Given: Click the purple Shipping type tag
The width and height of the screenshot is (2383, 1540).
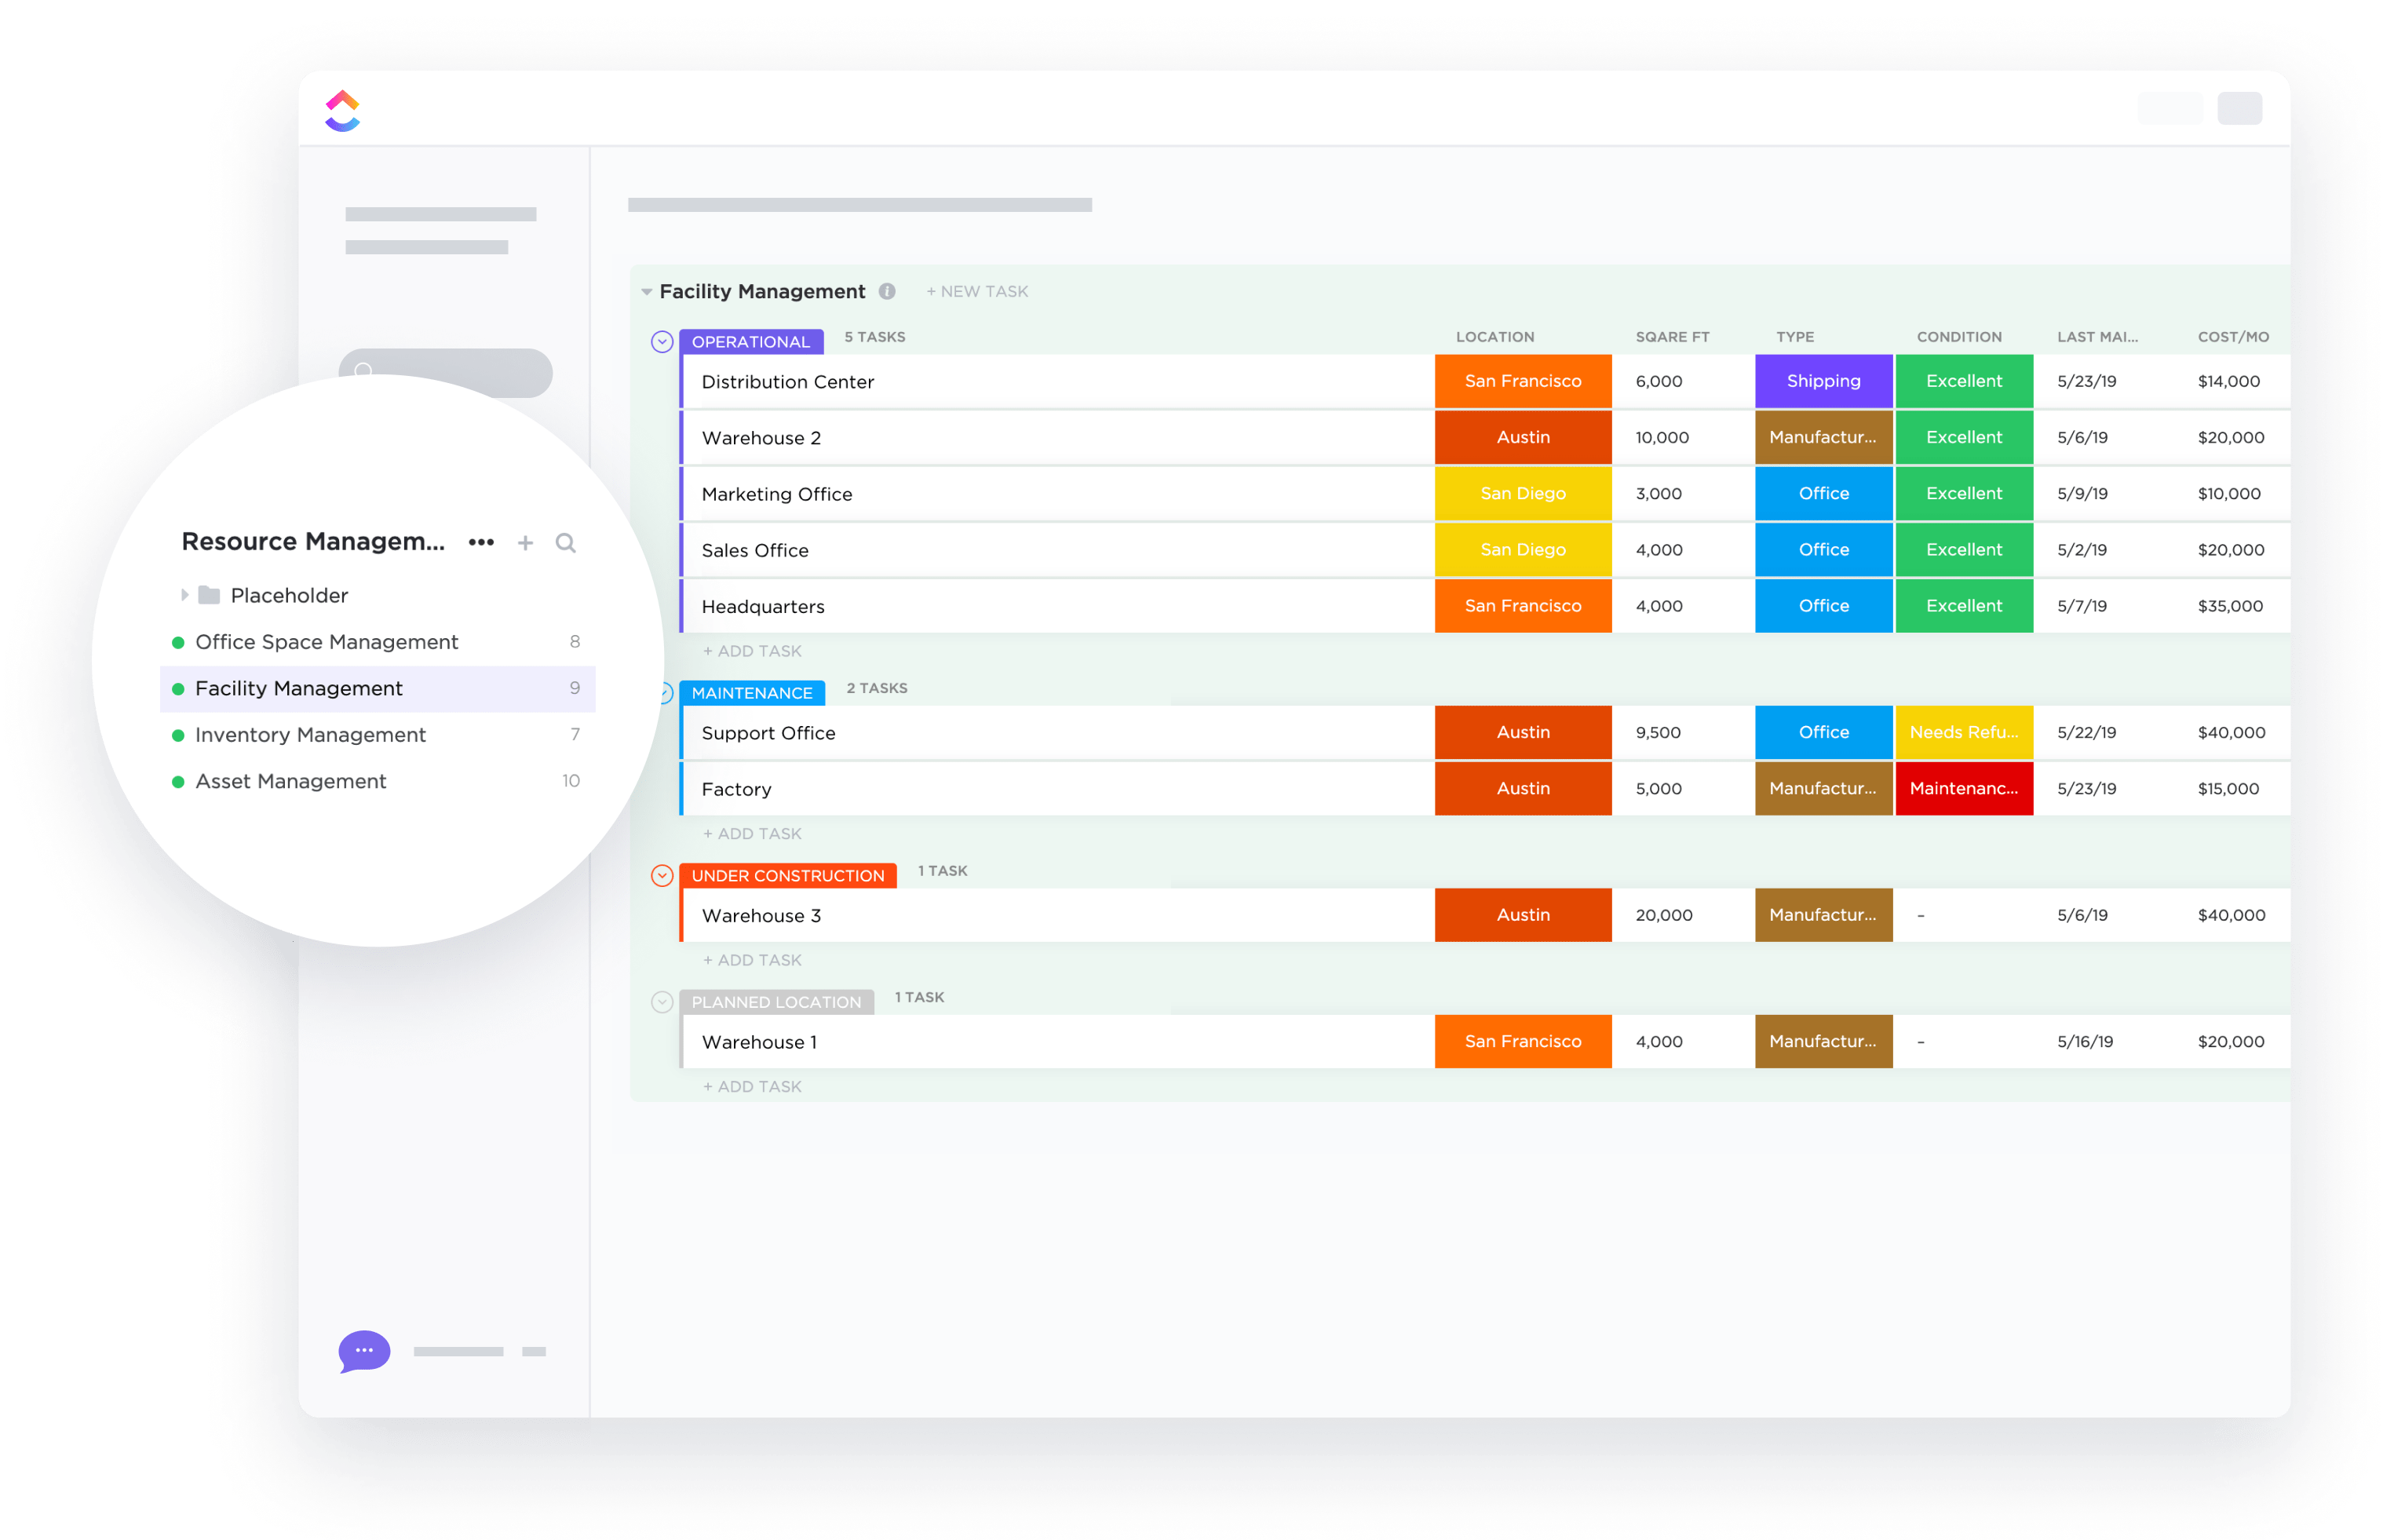Looking at the screenshot, I should tap(1823, 381).
